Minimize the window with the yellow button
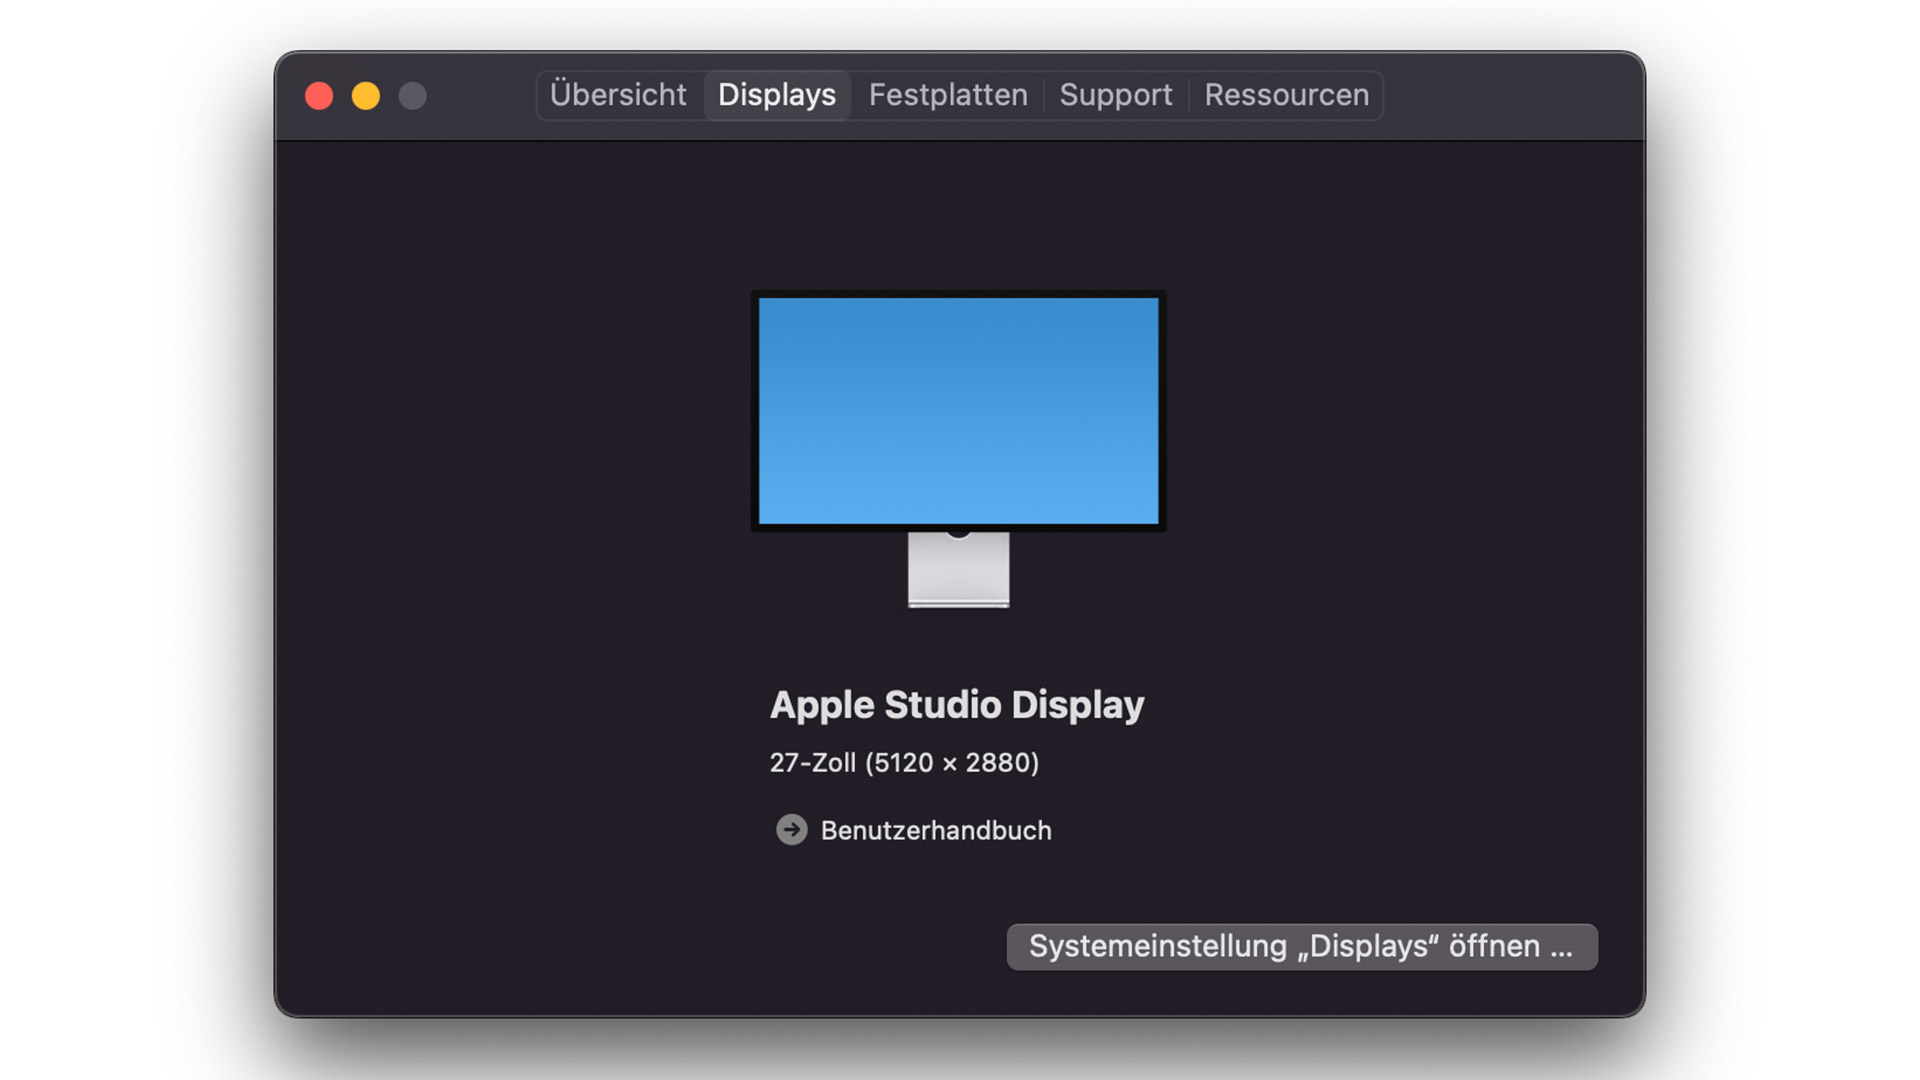1920x1080 pixels. tap(366, 96)
